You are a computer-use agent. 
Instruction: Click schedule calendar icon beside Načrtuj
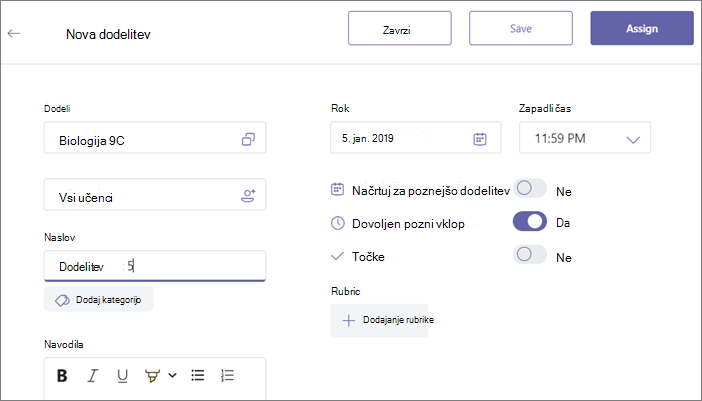pyautogui.click(x=337, y=189)
